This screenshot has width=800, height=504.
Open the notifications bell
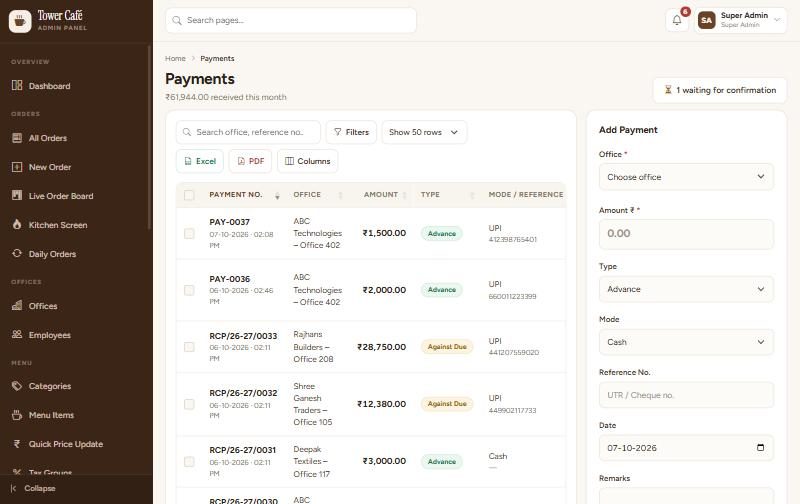tap(677, 20)
